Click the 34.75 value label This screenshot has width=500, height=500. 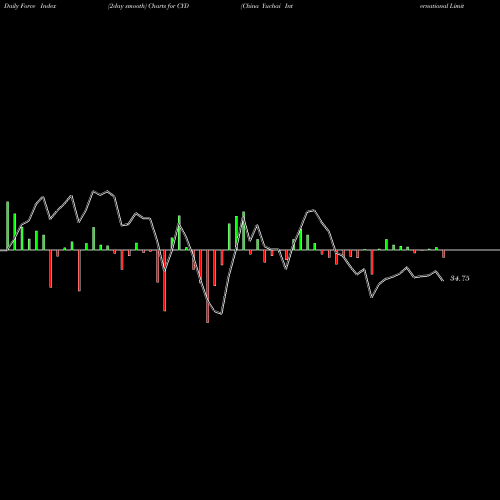460,278
